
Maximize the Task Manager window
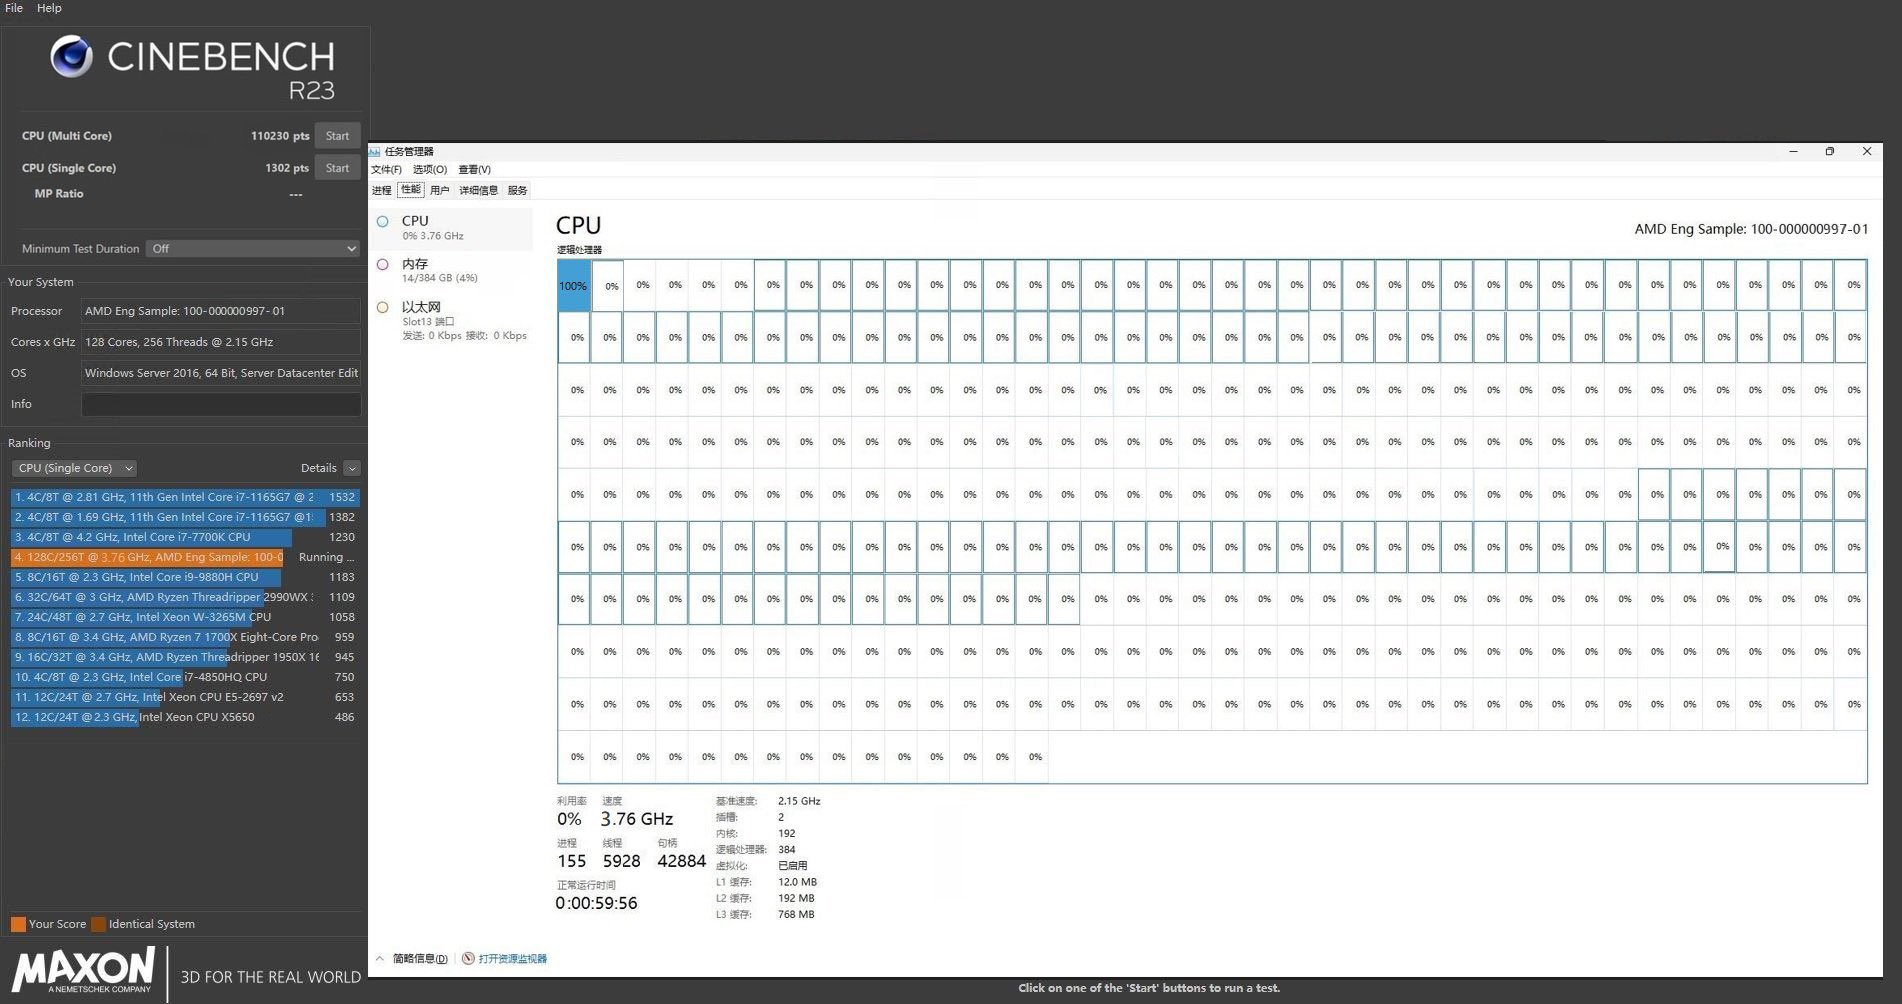(1830, 152)
